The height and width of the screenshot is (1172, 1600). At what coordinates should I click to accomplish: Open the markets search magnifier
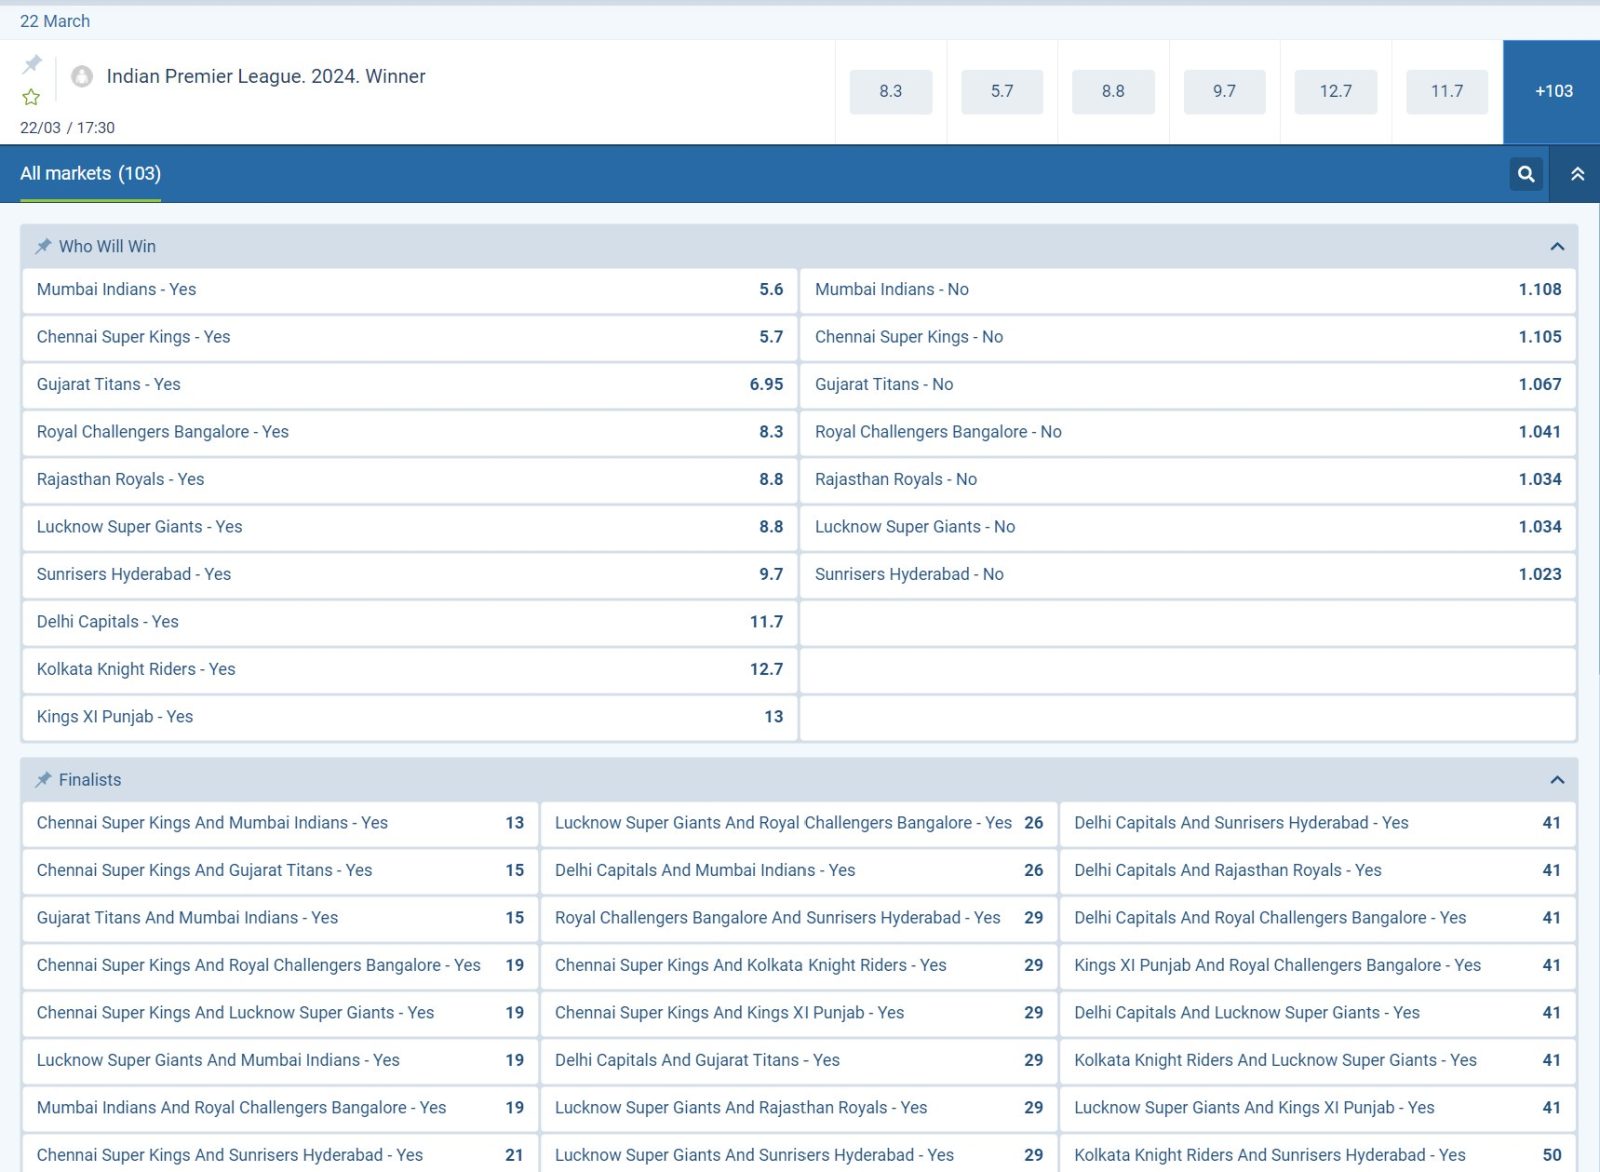pos(1526,174)
